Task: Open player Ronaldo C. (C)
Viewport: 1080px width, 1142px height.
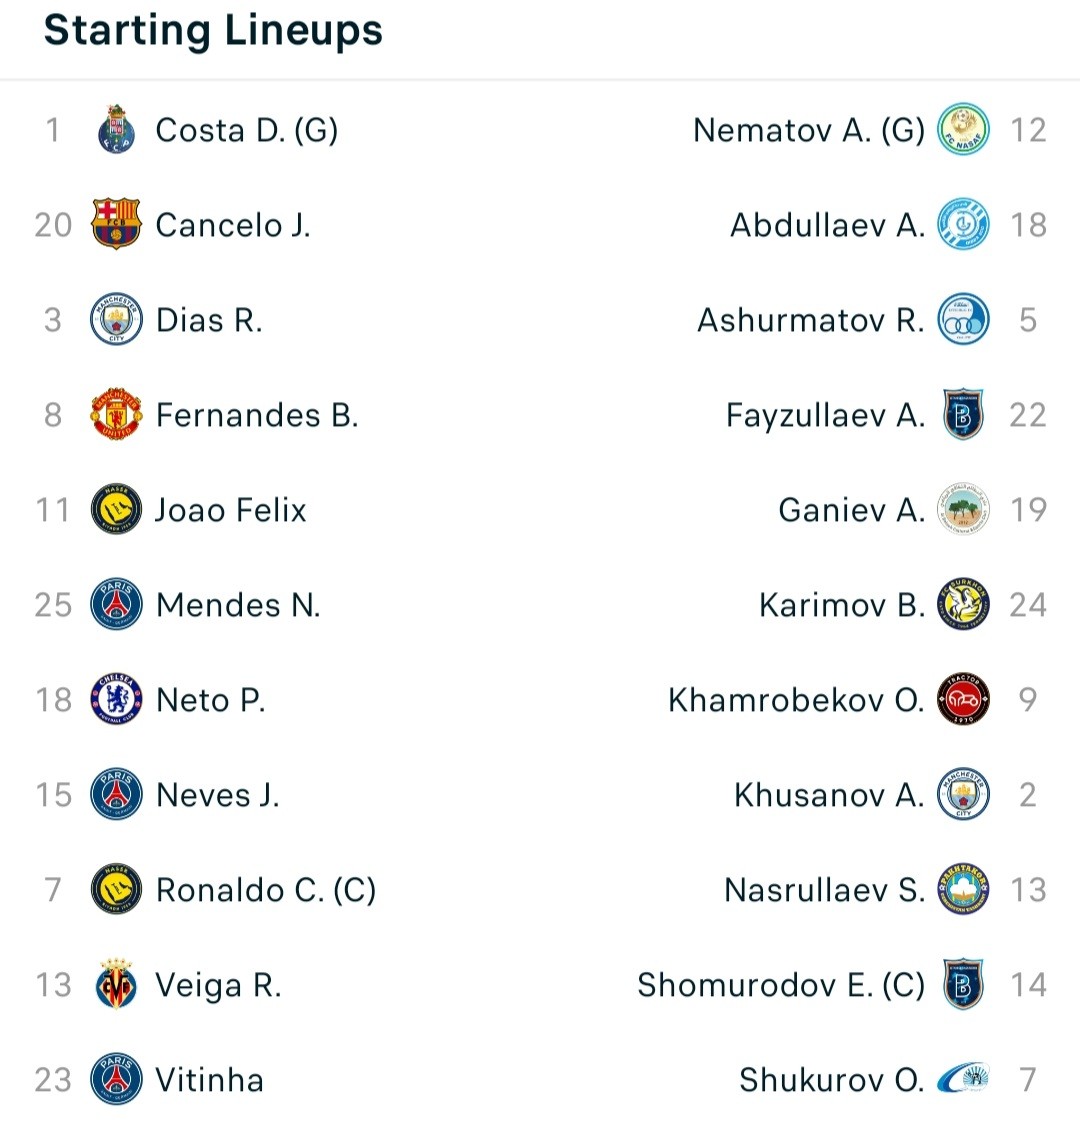Action: tap(266, 890)
